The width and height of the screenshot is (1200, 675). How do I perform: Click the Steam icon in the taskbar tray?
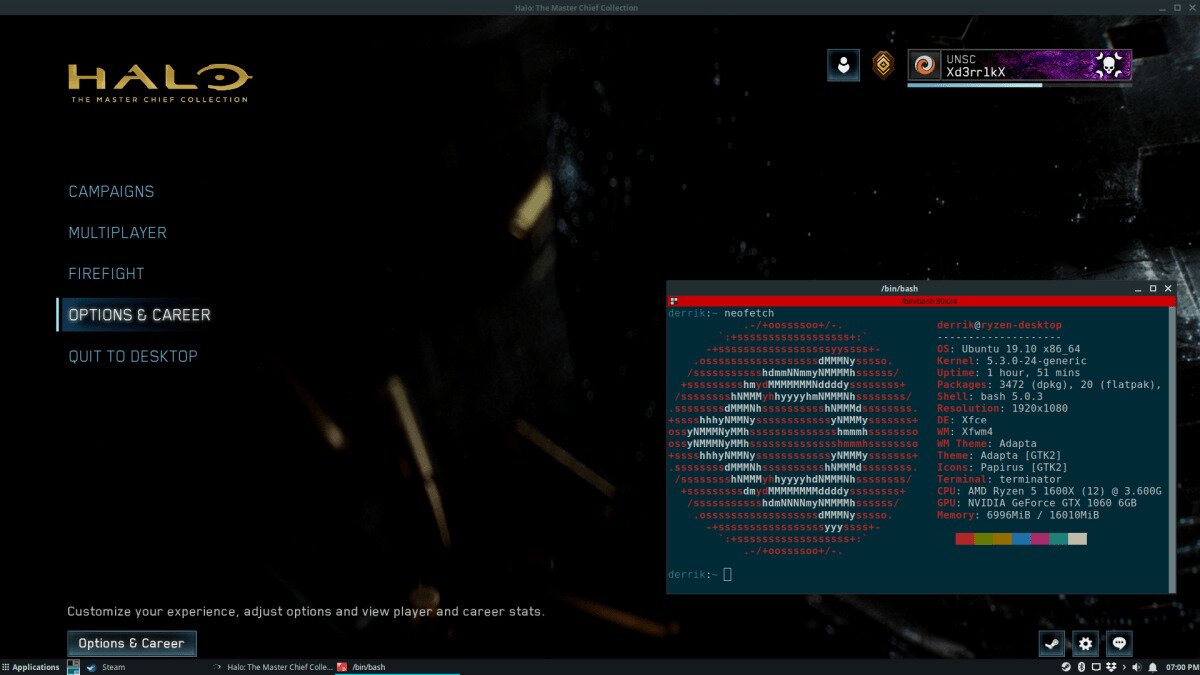click(x=1066, y=666)
